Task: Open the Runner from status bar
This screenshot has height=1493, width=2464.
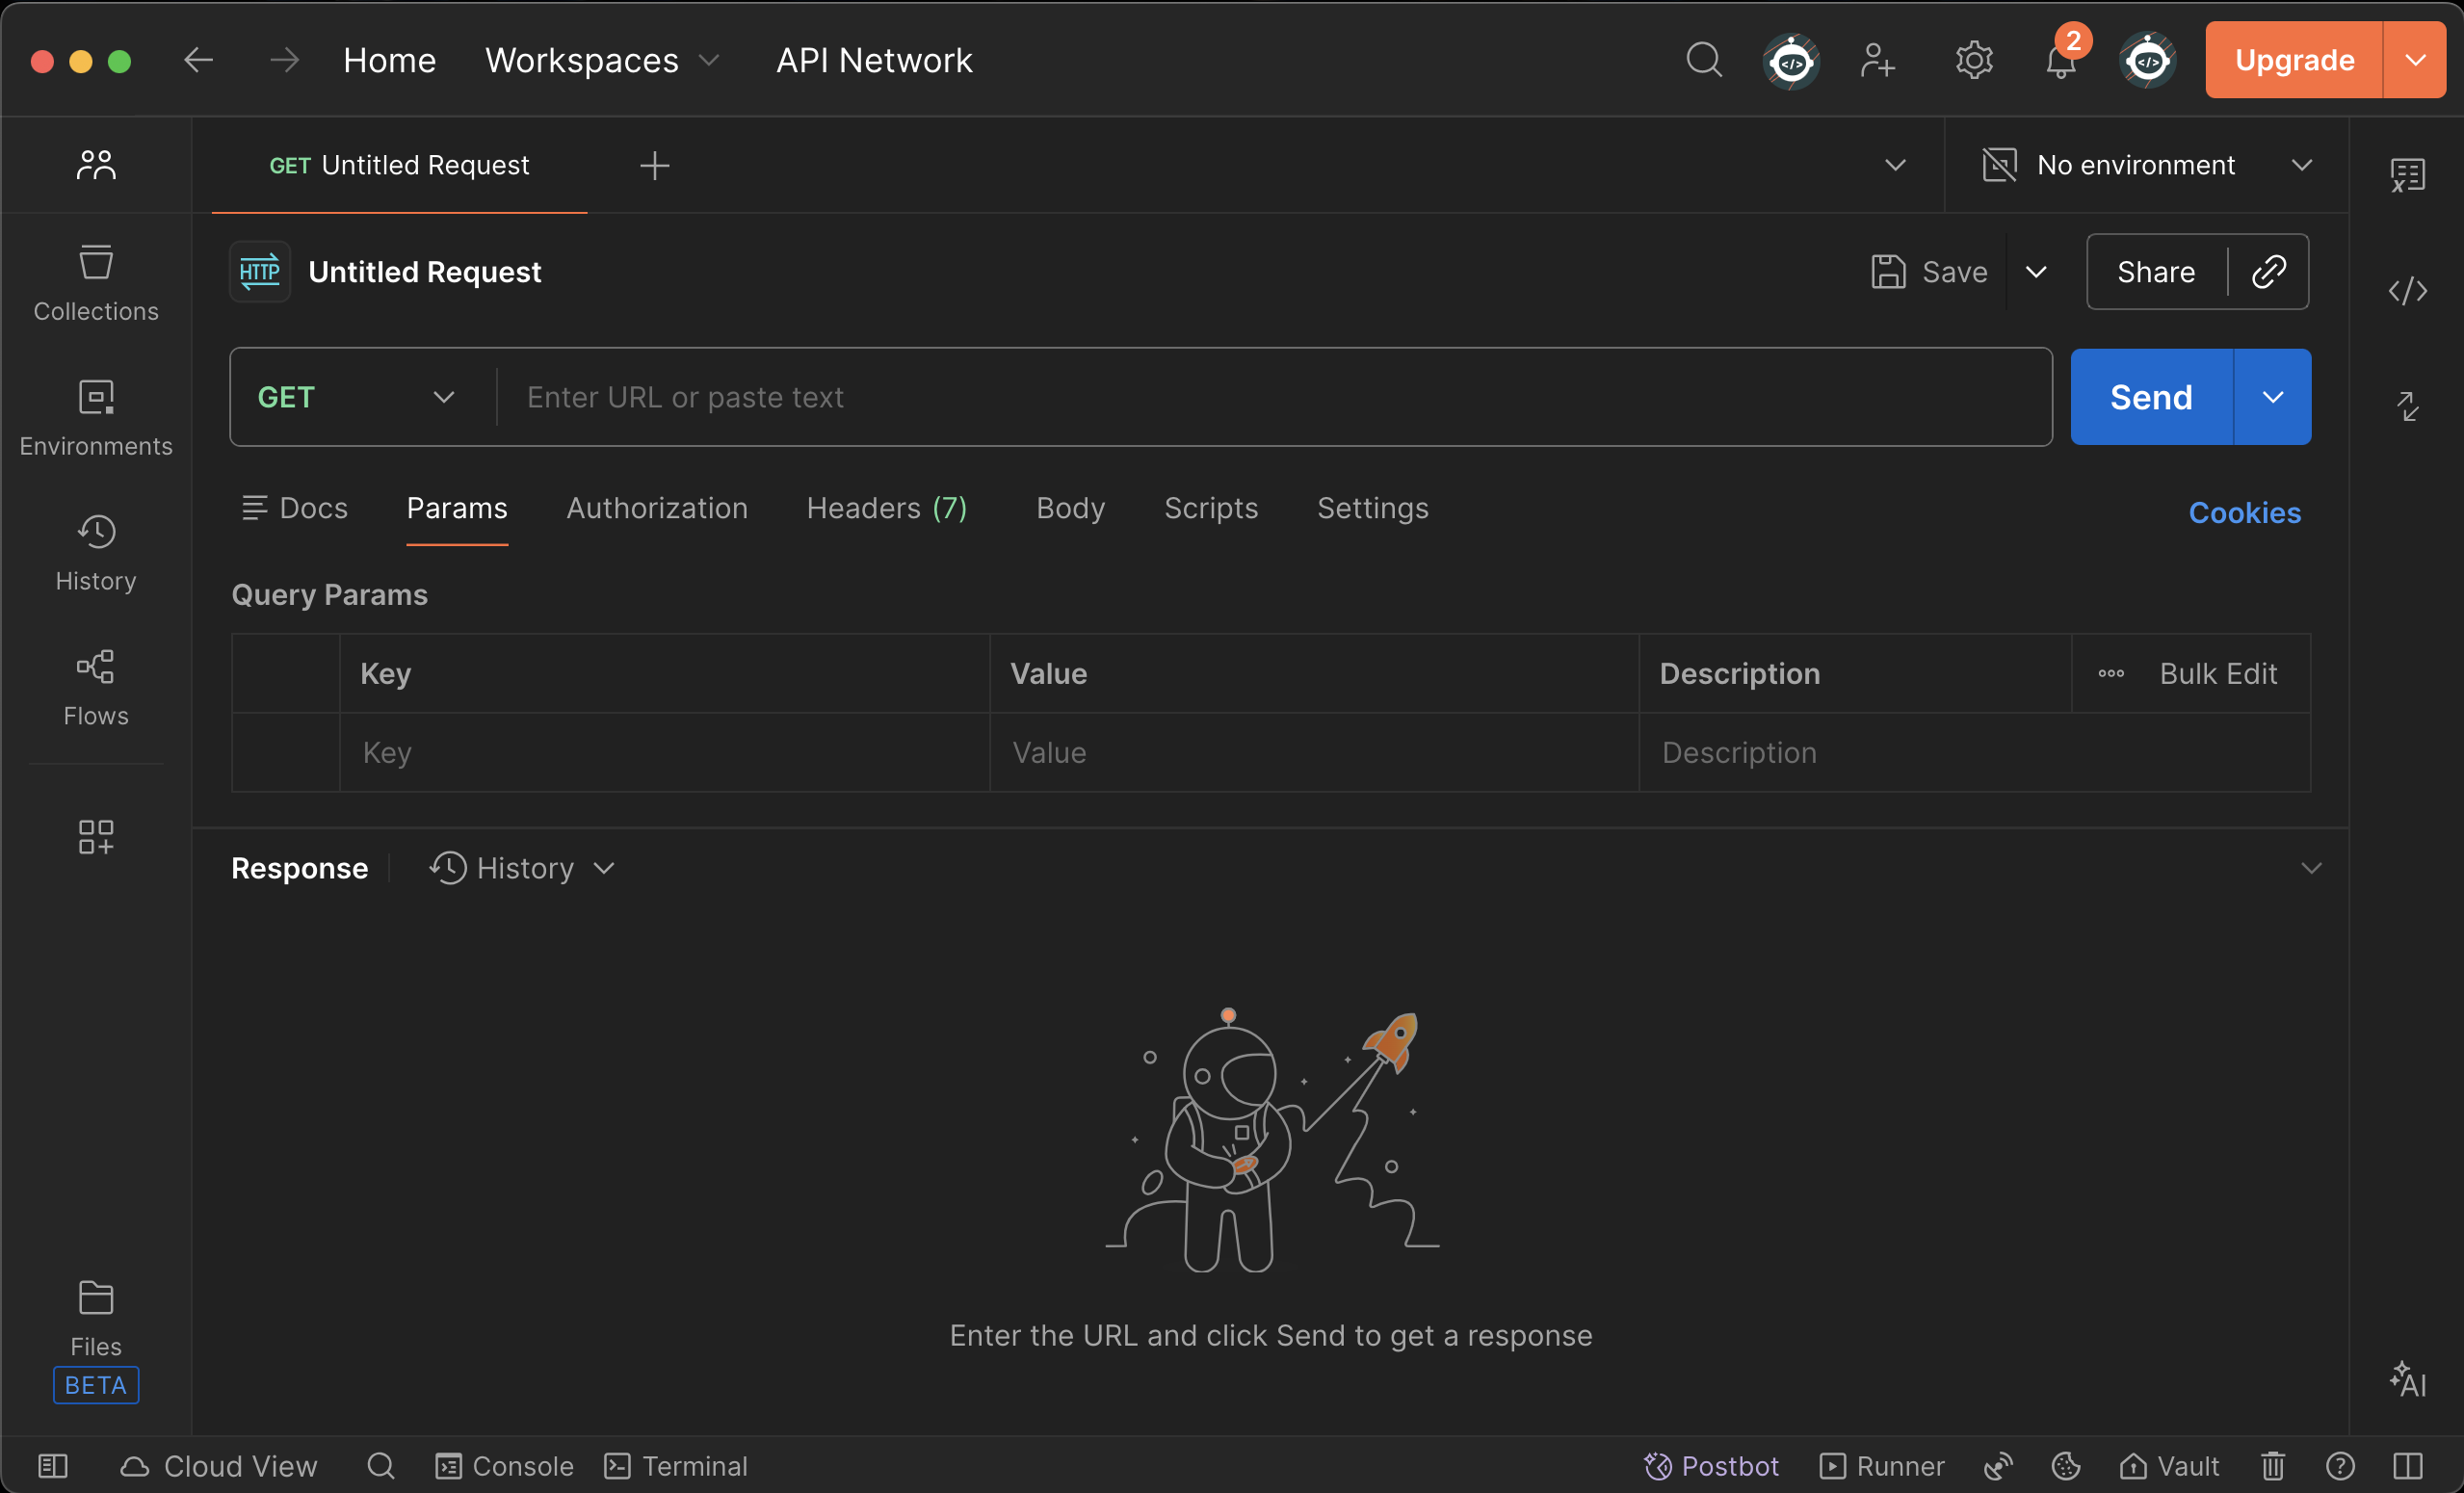Action: point(1881,1465)
